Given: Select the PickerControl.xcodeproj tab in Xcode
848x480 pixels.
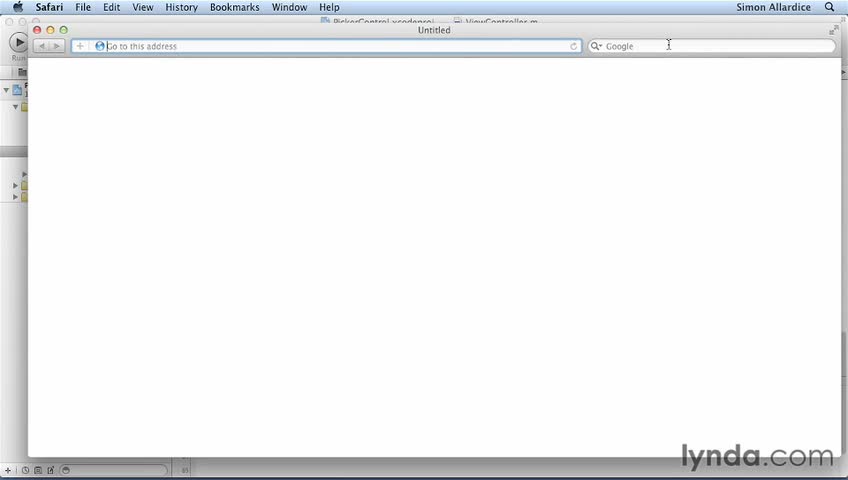Looking at the screenshot, I should [x=377, y=22].
